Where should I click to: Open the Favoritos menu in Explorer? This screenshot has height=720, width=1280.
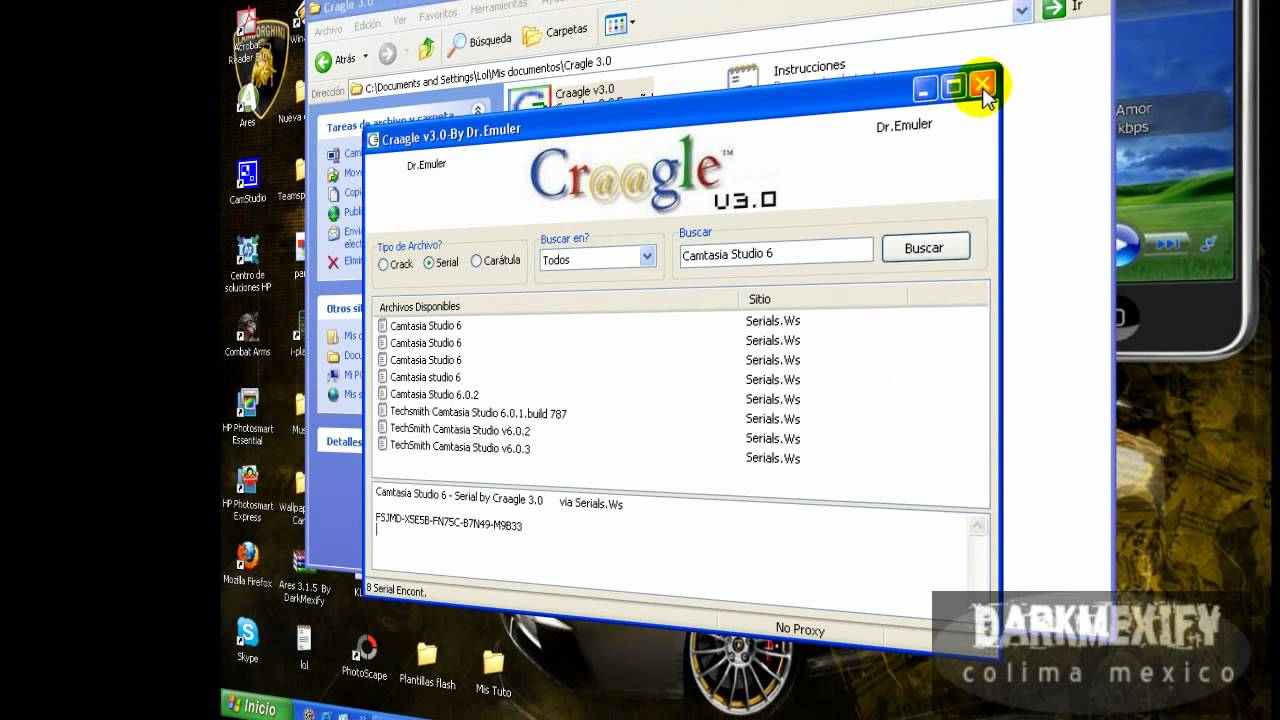tap(438, 15)
